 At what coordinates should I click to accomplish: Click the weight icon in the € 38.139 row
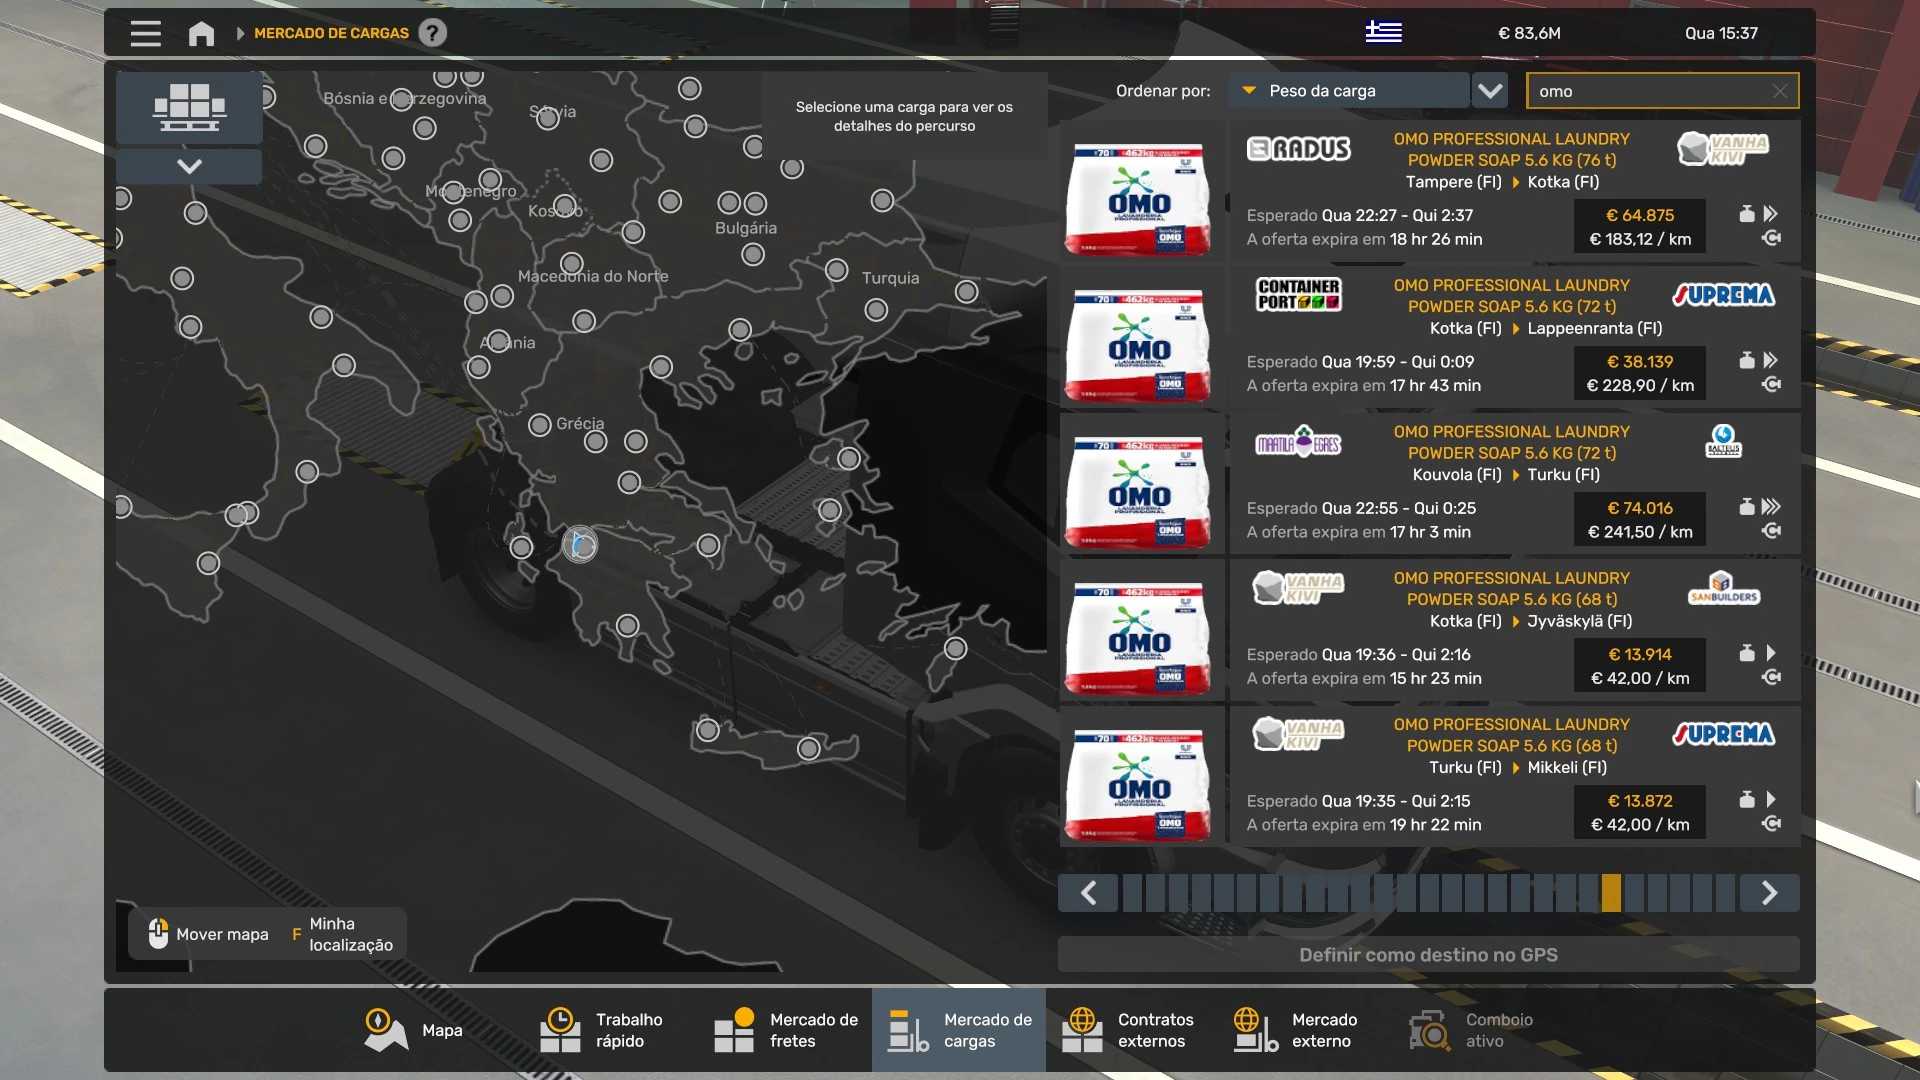pos(1747,360)
